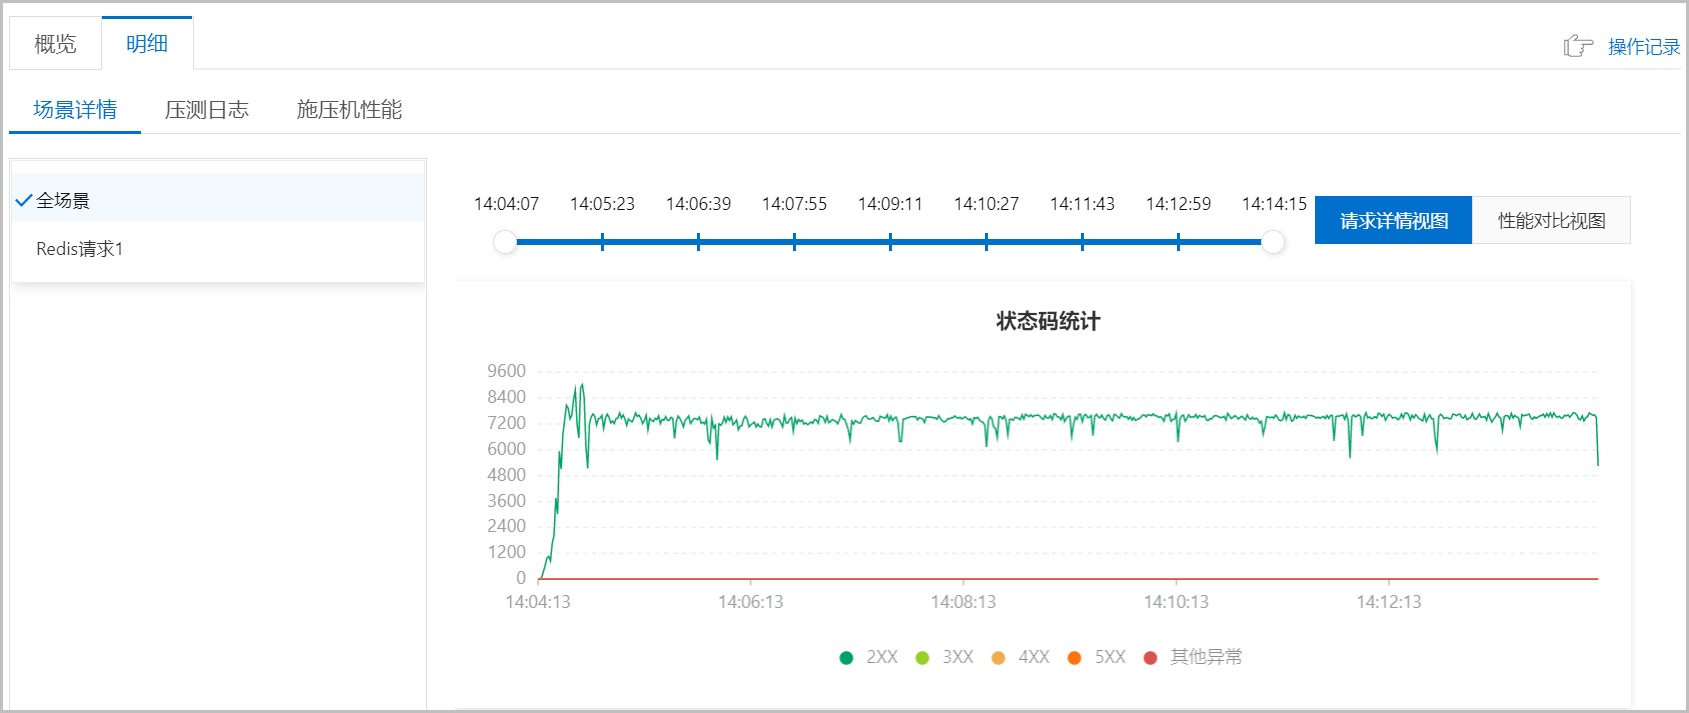
Task: Click the 14:09:11 tick on time slider
Action: click(890, 242)
